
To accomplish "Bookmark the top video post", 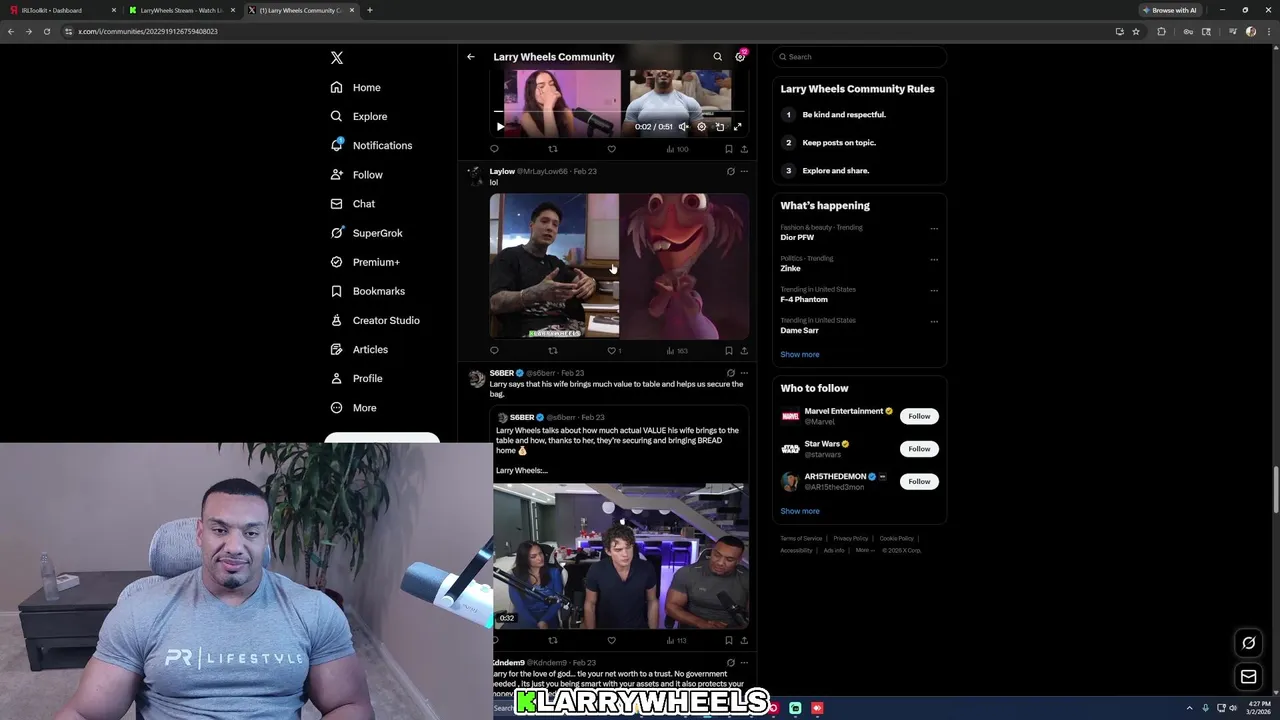I will 728,149.
